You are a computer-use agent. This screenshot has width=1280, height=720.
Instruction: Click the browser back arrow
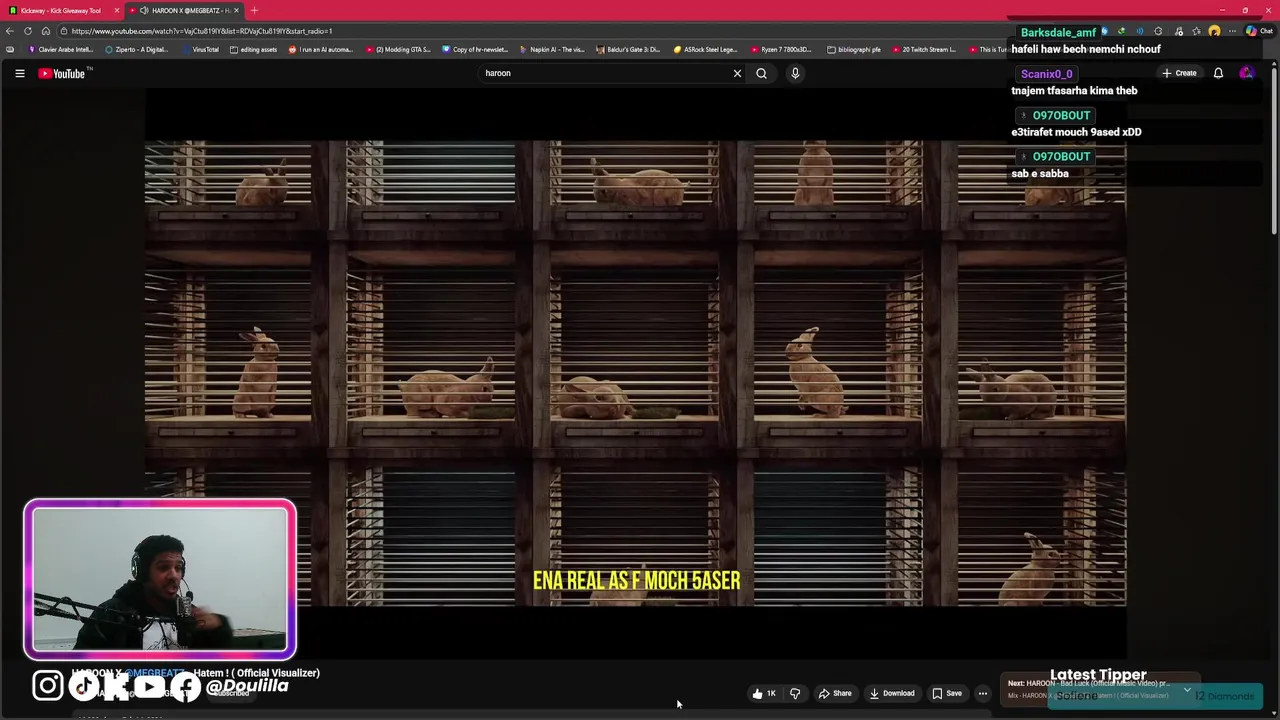[10, 31]
